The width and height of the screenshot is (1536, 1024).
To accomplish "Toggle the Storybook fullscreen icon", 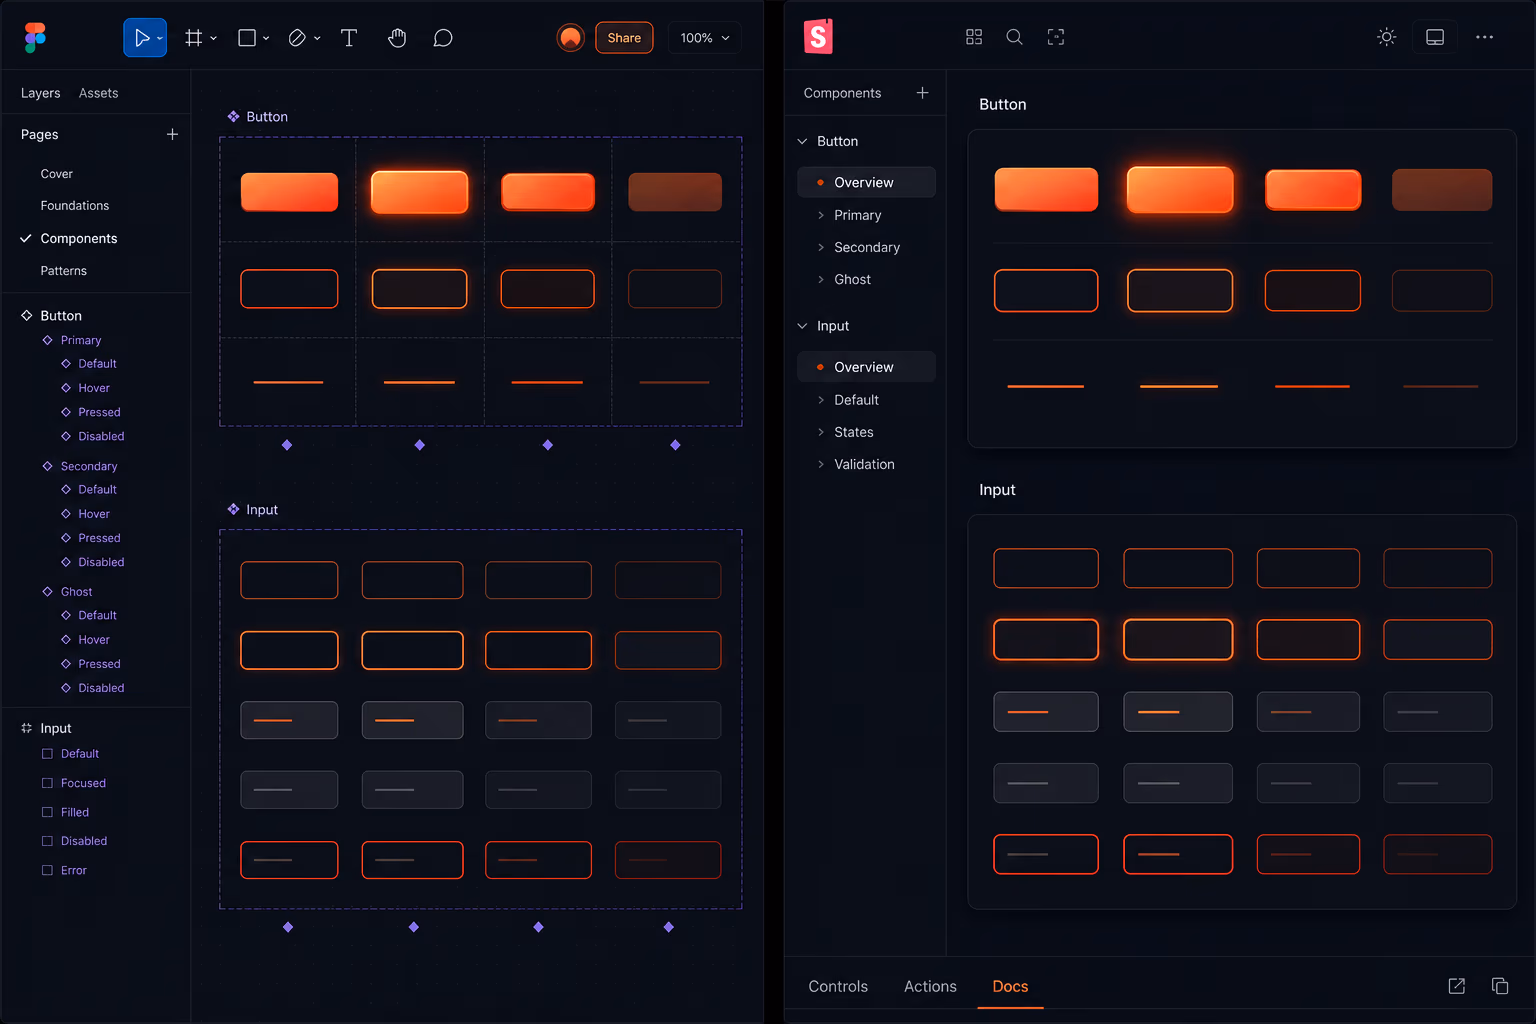I will (1056, 37).
